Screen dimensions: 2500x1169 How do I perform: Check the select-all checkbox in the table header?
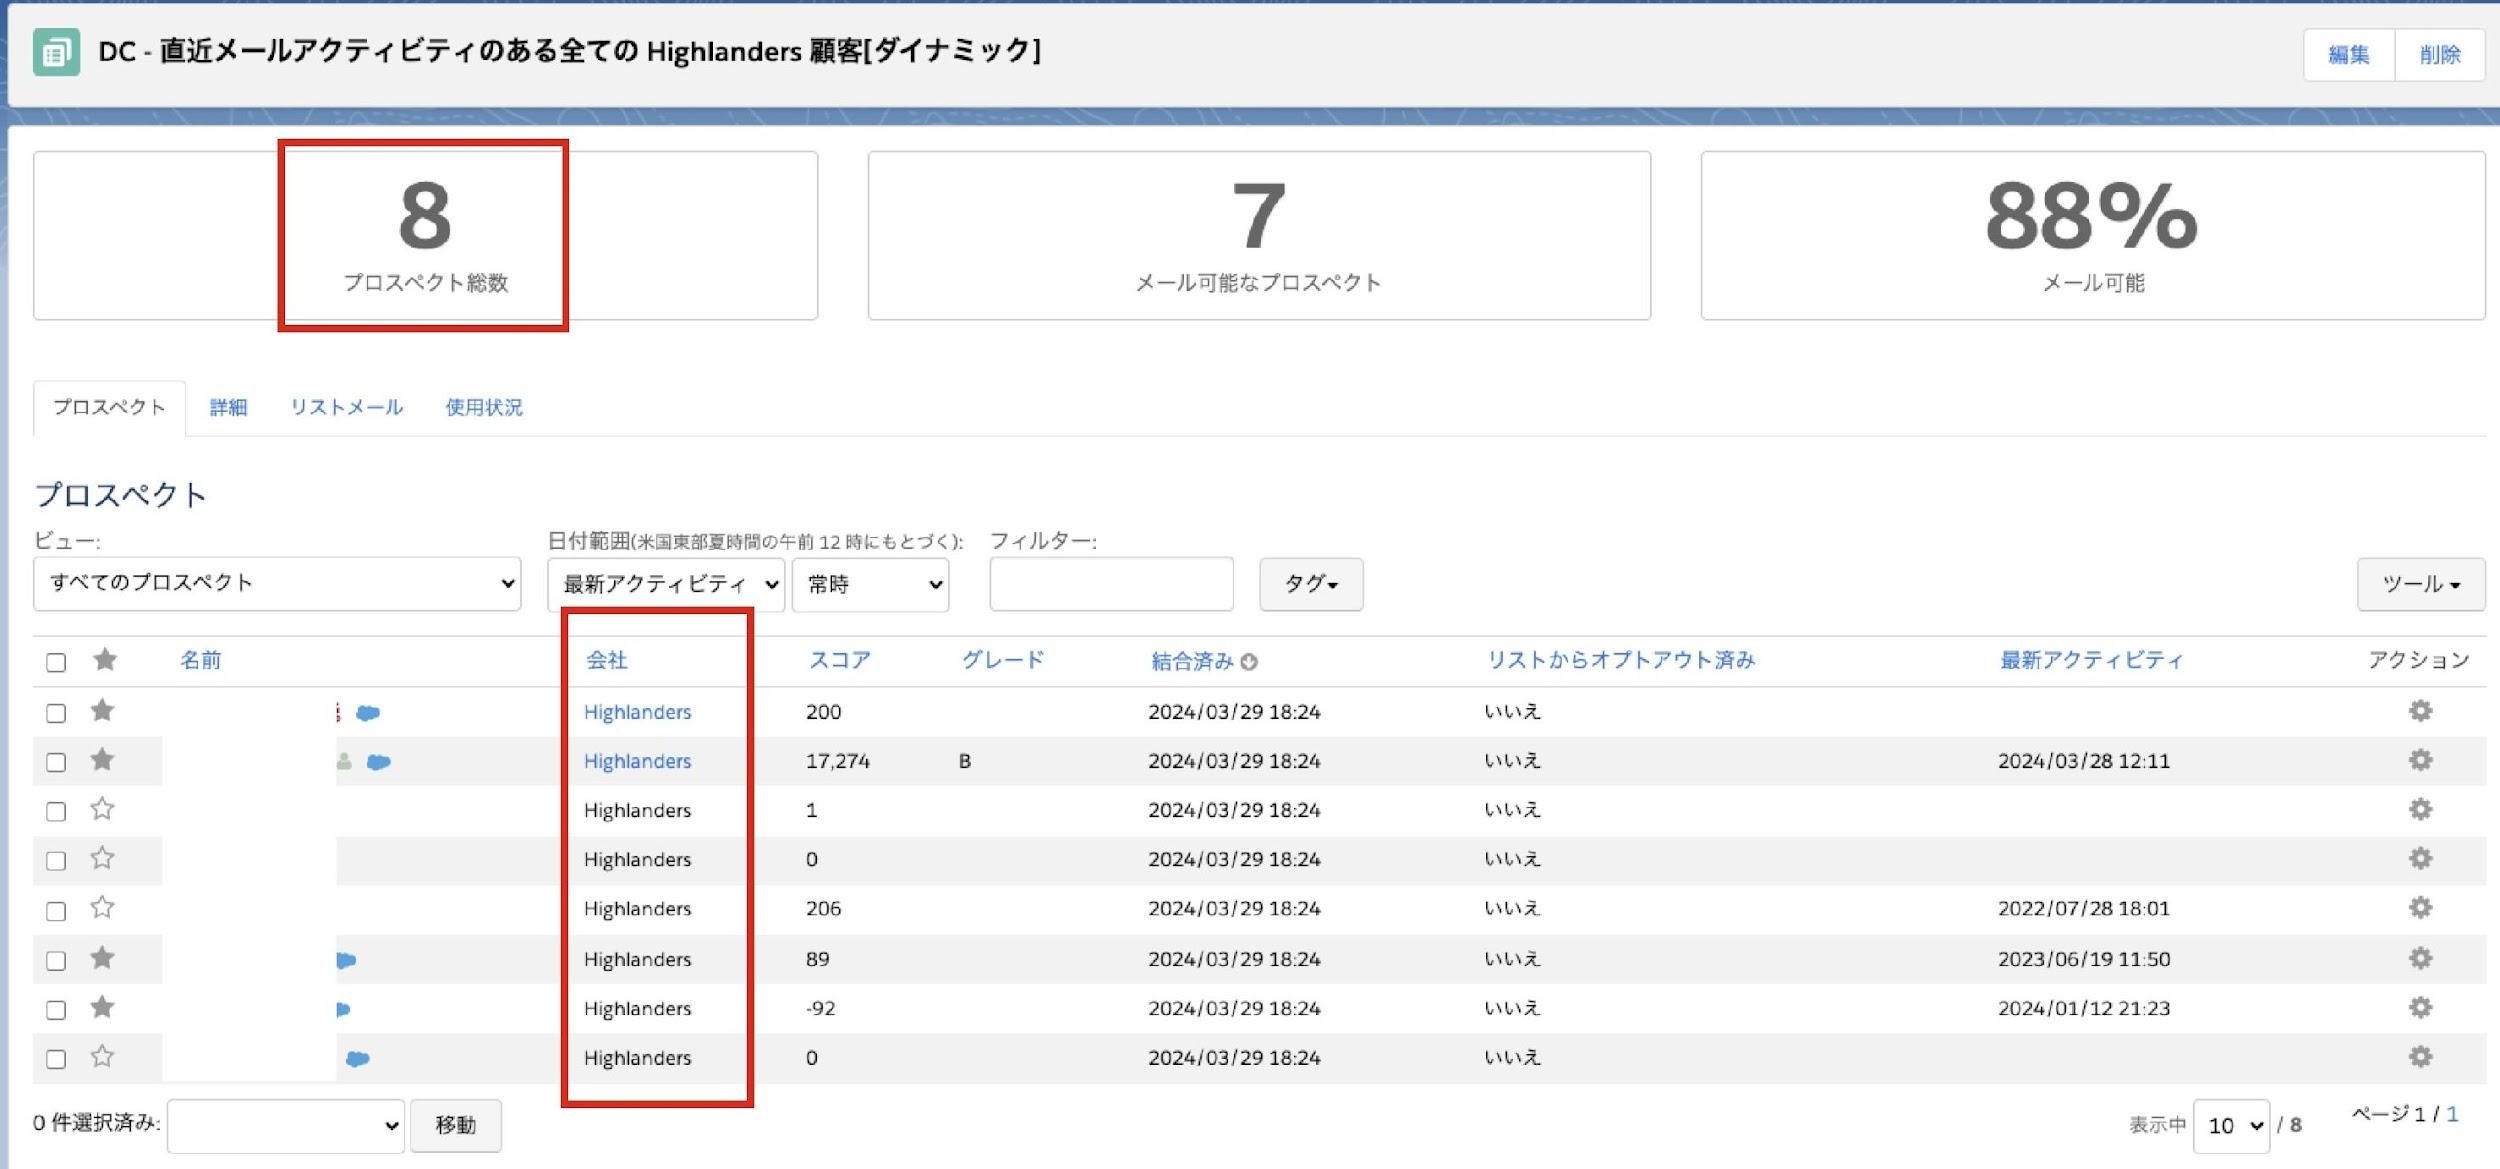pos(56,662)
